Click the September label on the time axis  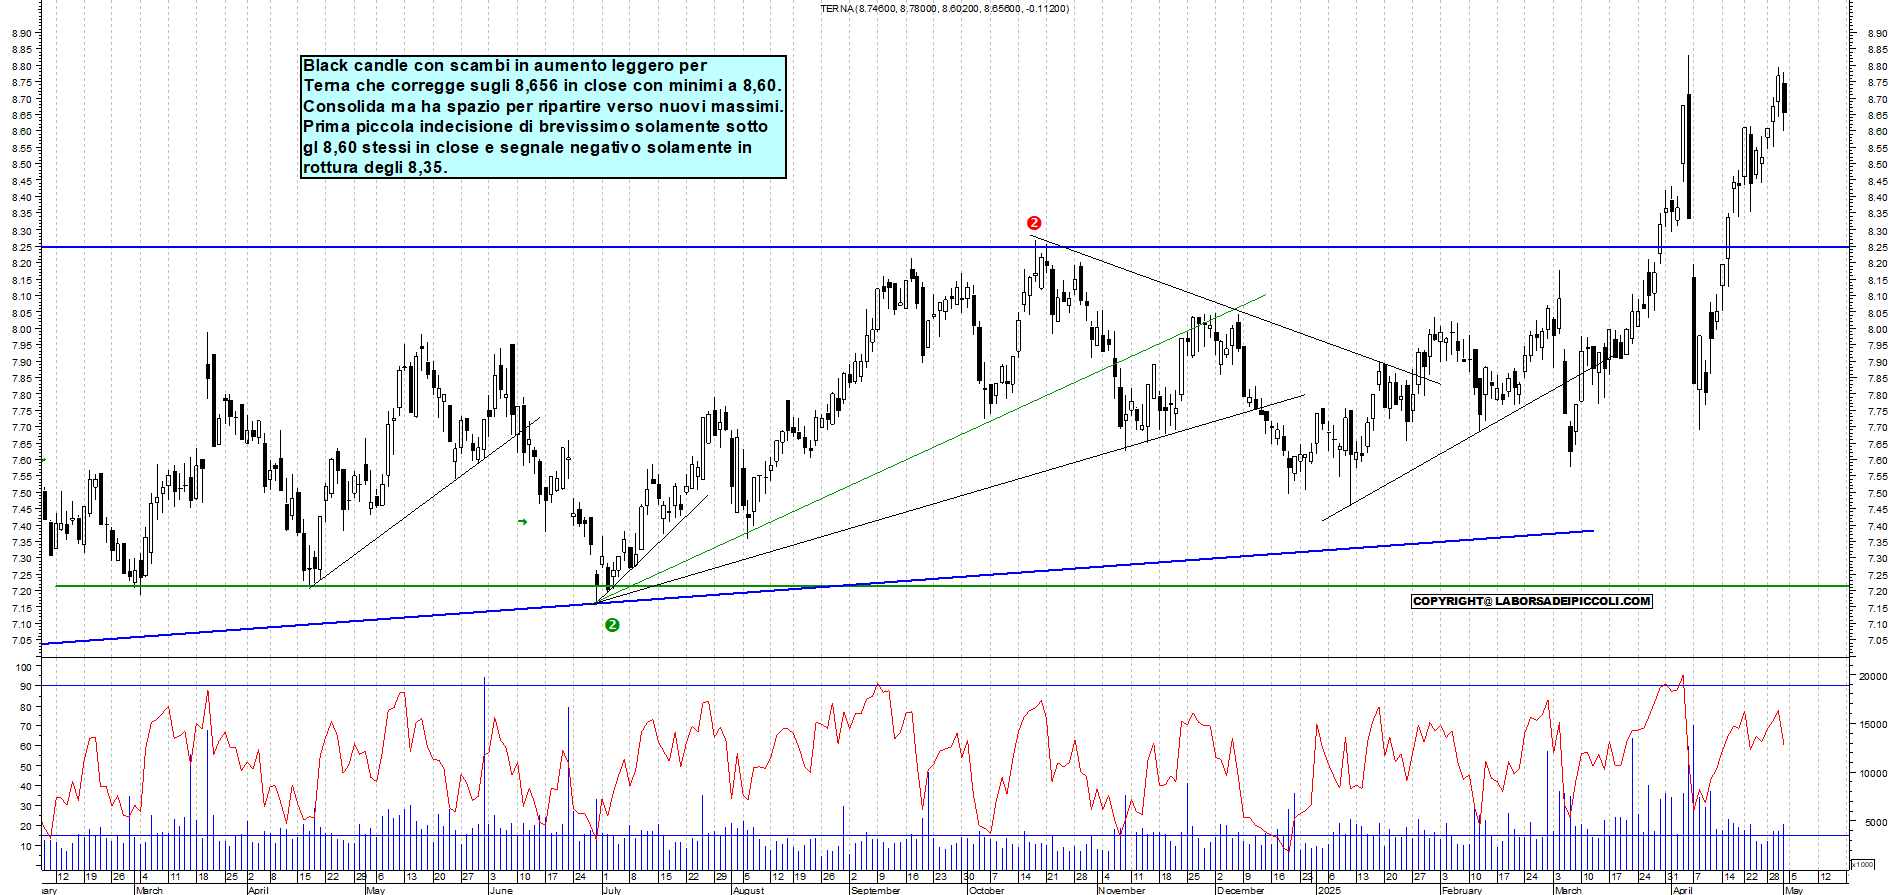pos(875,890)
